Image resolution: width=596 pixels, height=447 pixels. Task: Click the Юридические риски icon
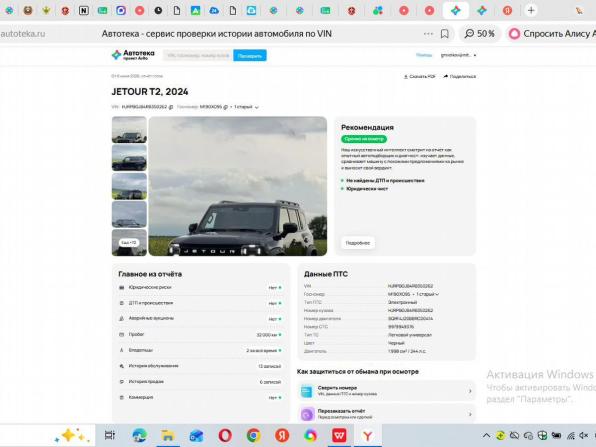pyautogui.click(x=122, y=288)
